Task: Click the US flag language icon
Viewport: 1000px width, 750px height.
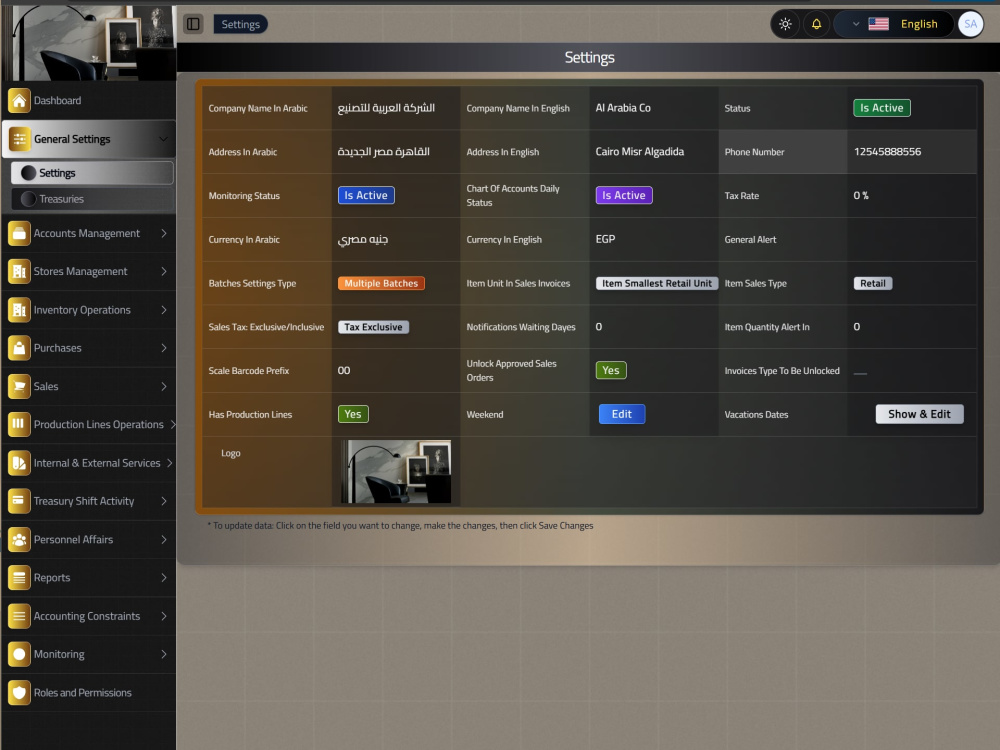Action: pyautogui.click(x=878, y=24)
